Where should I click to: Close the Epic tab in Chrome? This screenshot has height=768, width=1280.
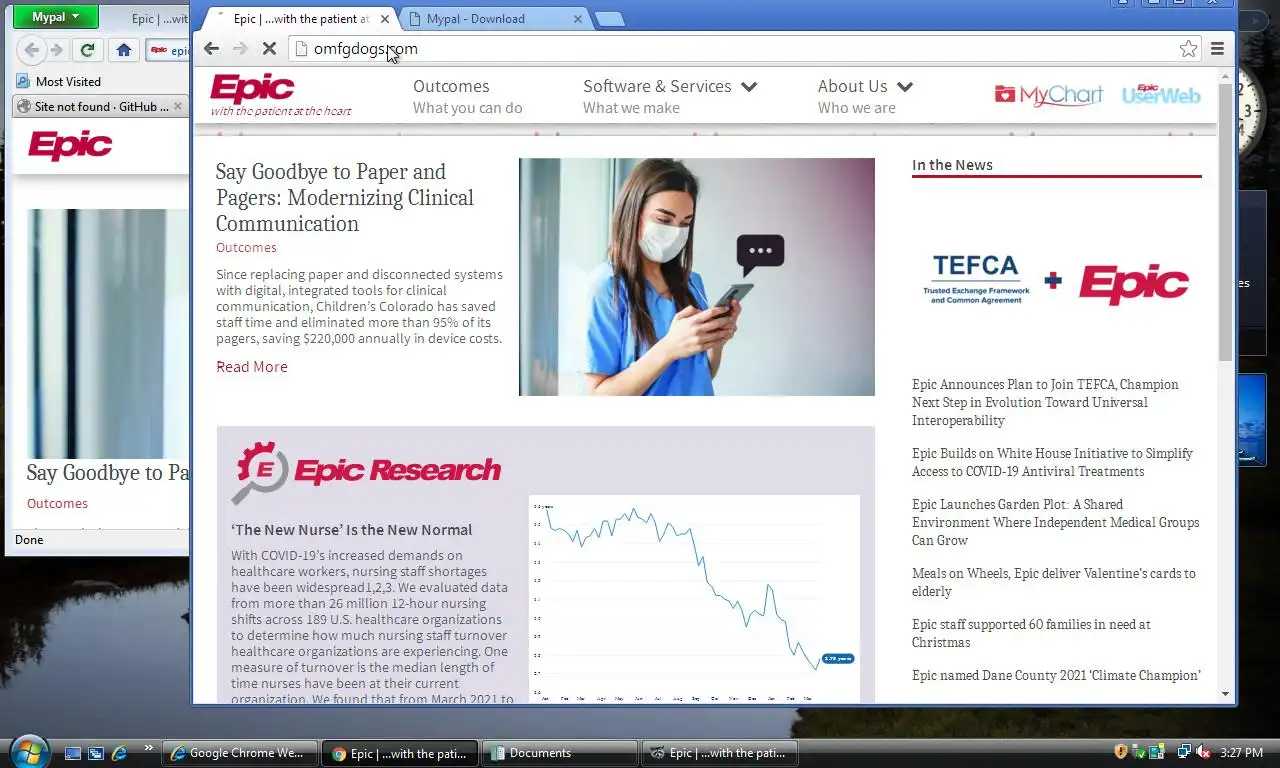(385, 19)
